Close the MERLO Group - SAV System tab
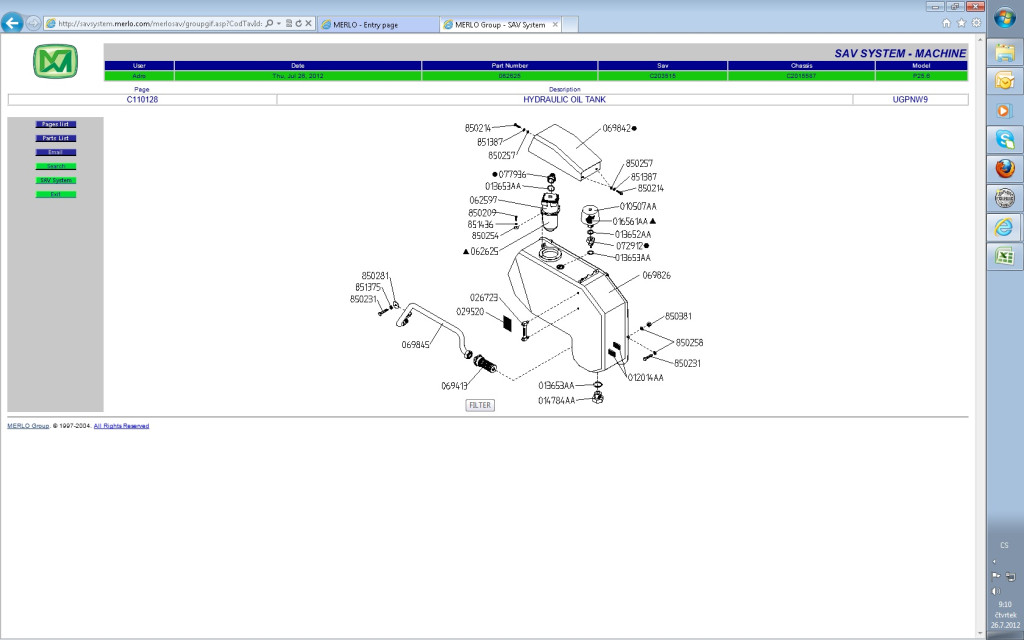The height and width of the screenshot is (640, 1024). [555, 25]
